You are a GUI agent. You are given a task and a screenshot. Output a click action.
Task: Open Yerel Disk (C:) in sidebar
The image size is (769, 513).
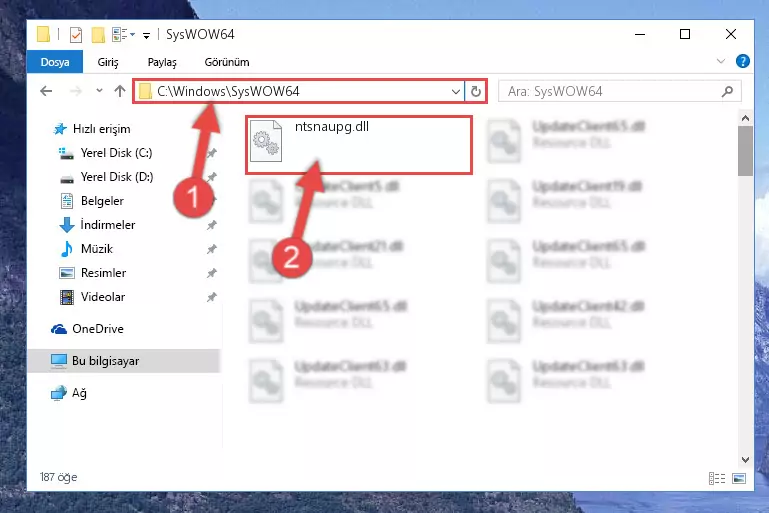(x=105, y=153)
